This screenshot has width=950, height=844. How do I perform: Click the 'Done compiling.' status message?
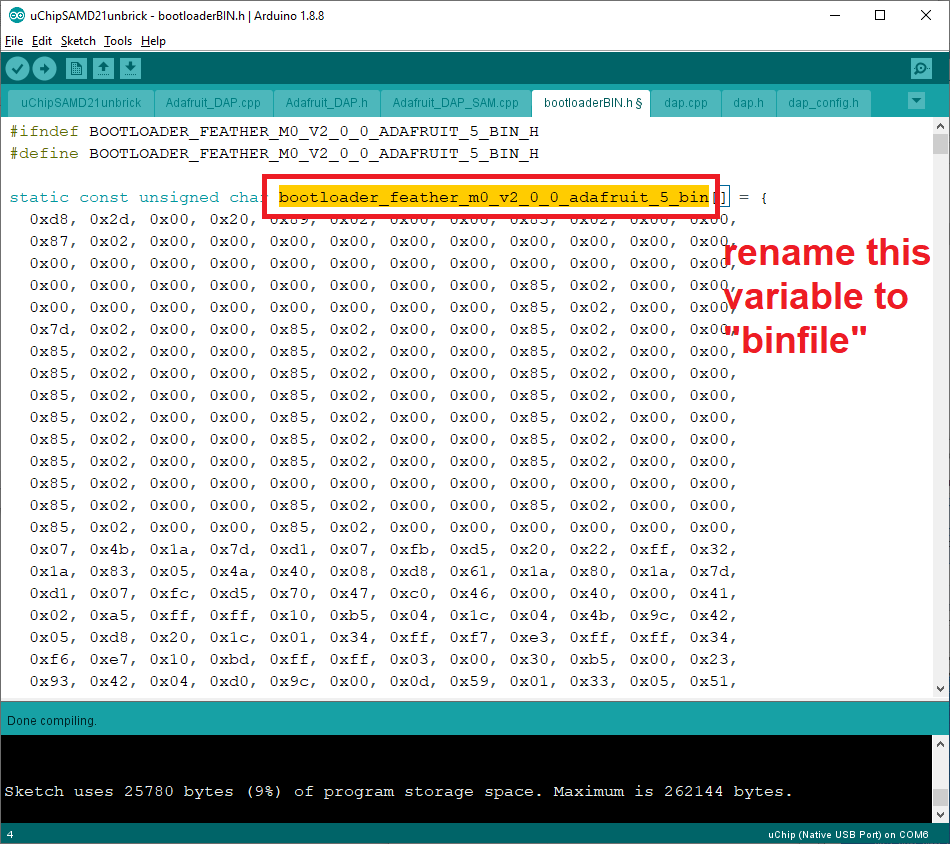[51, 720]
